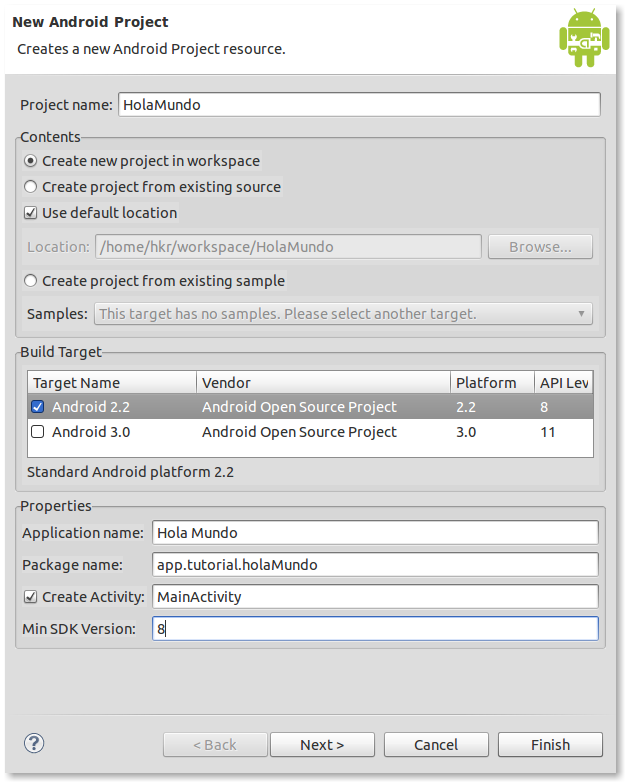This screenshot has height=782, width=625.
Task: Open the help question mark icon
Action: [34, 744]
